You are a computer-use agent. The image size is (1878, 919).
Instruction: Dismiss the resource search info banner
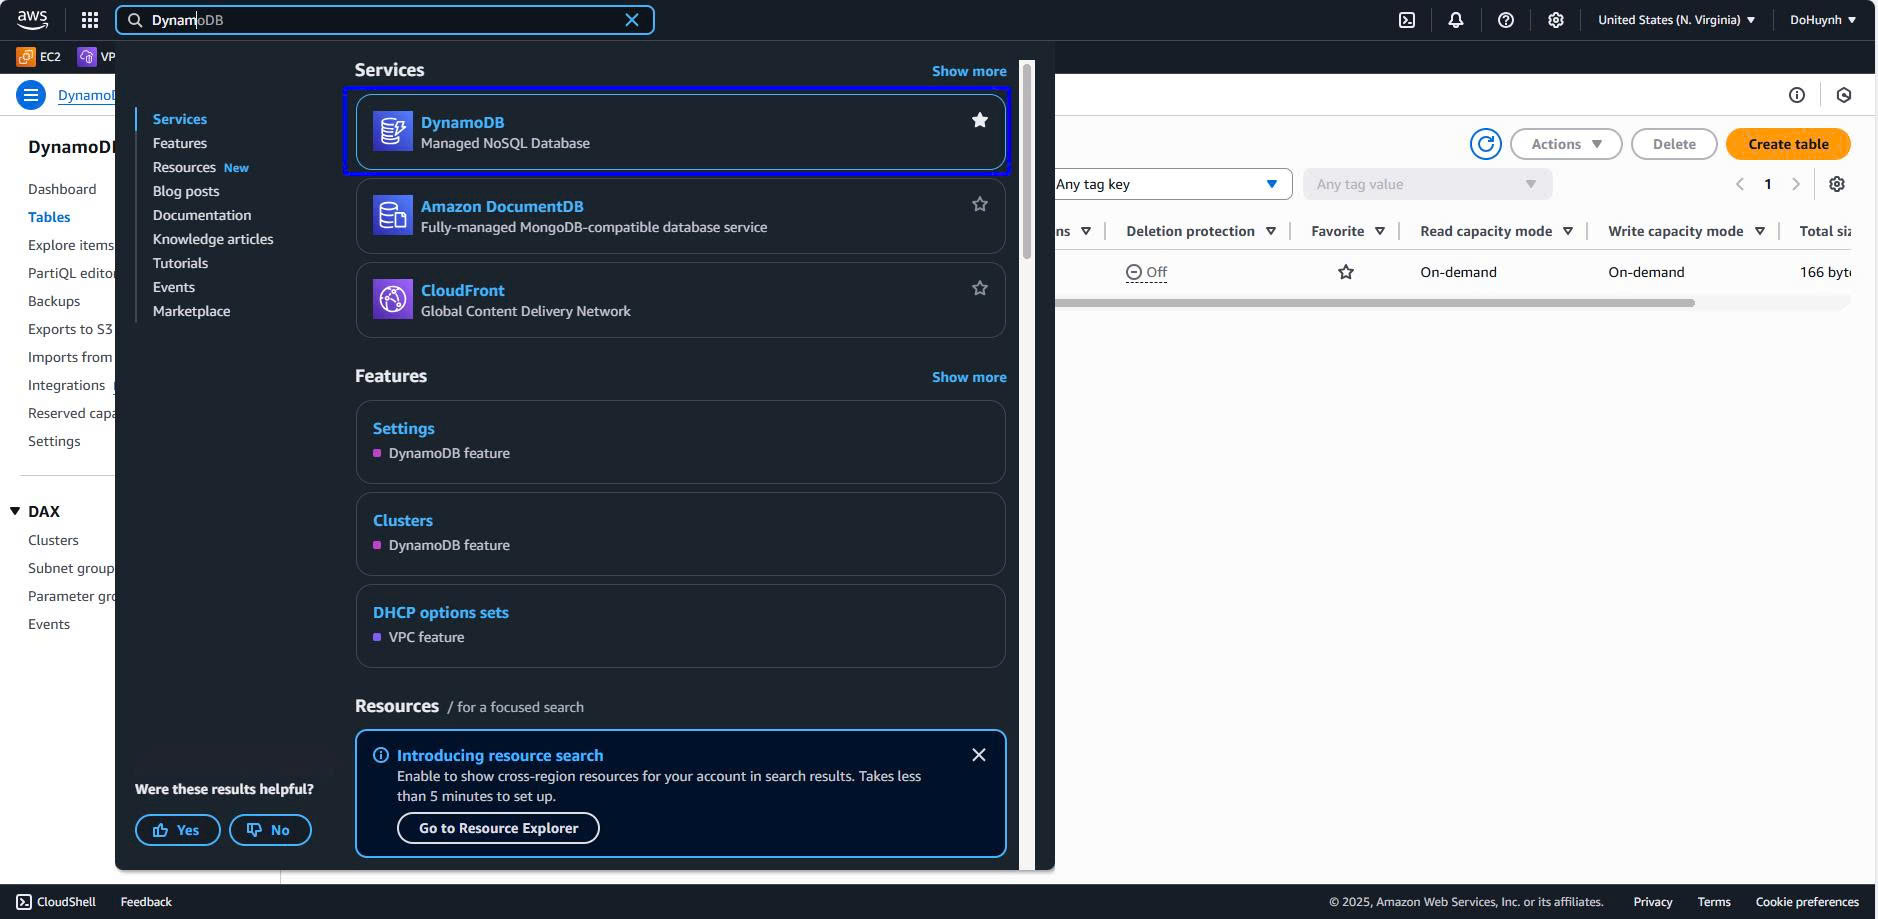pos(978,755)
